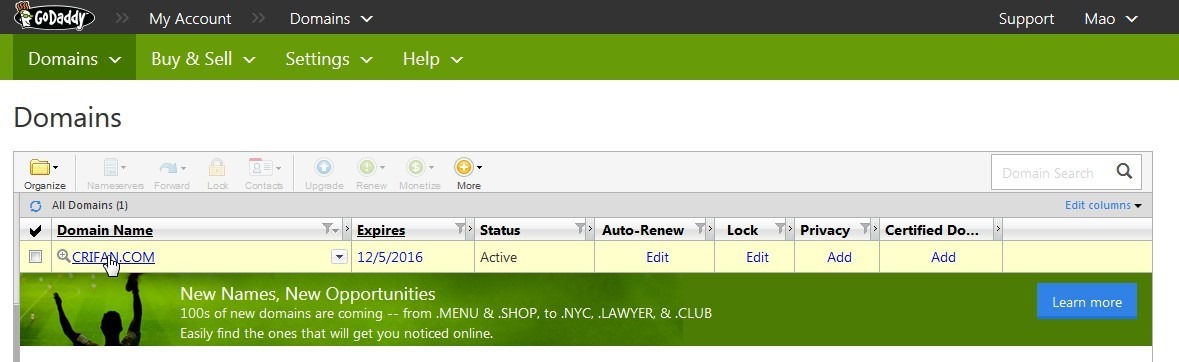Refresh the All Domains list
1179x362 pixels.
[x=35, y=205]
